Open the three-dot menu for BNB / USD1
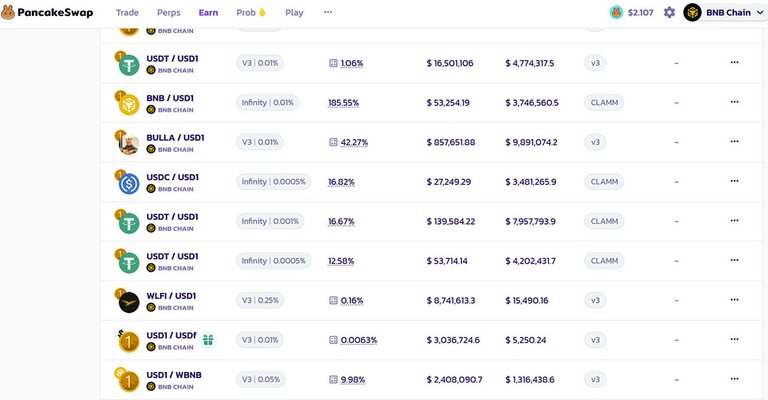This screenshot has width=768, height=400. [734, 102]
